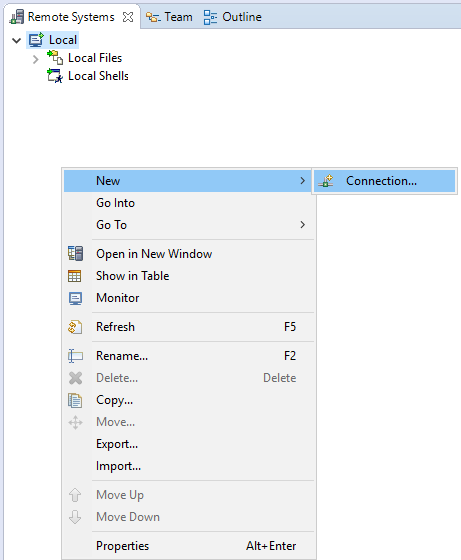Click the Local connection icon
This screenshot has width=461, height=560.
coord(36,40)
